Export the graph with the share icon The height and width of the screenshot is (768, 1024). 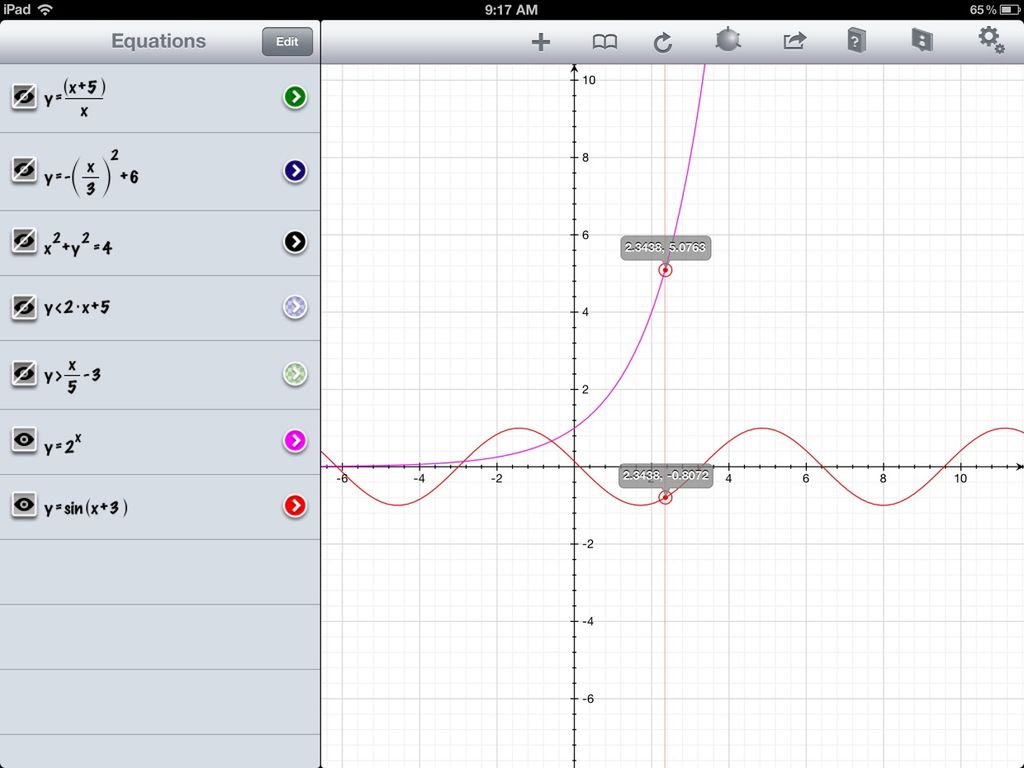793,42
